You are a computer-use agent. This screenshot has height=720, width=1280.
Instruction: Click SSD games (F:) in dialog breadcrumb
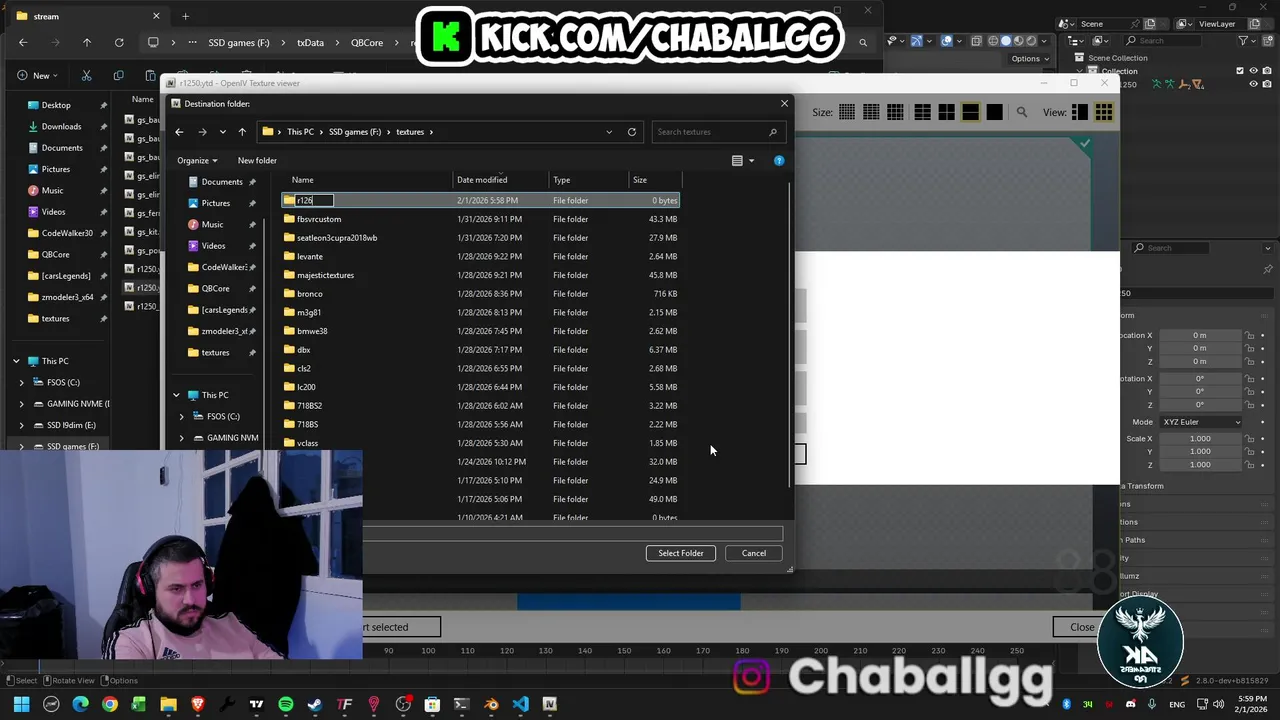[355, 132]
